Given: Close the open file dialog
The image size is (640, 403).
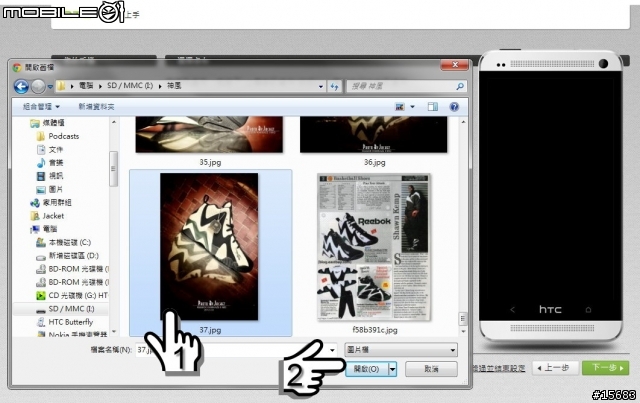Looking at the screenshot, I should pos(454,65).
